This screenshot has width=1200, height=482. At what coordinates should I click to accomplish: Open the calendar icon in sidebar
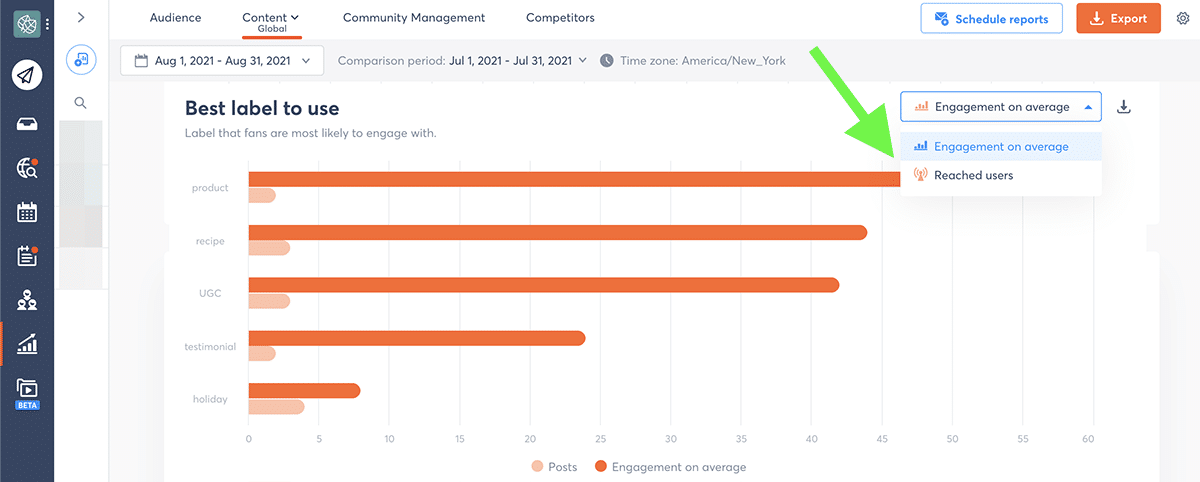tap(27, 212)
